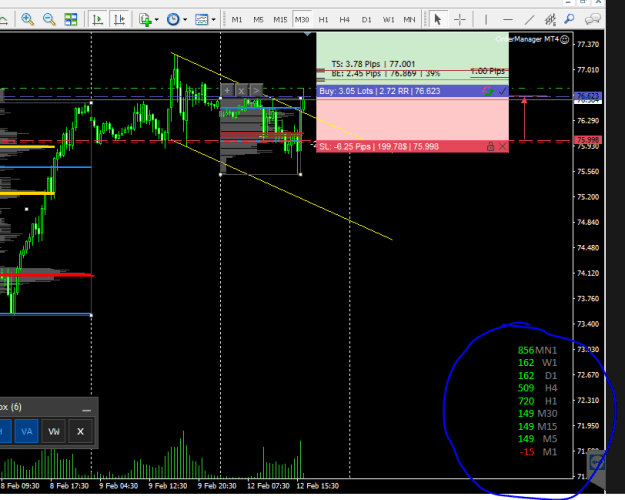The width and height of the screenshot is (625, 500).
Task: Click the plus button above volume profile
Action: pyautogui.click(x=227, y=91)
